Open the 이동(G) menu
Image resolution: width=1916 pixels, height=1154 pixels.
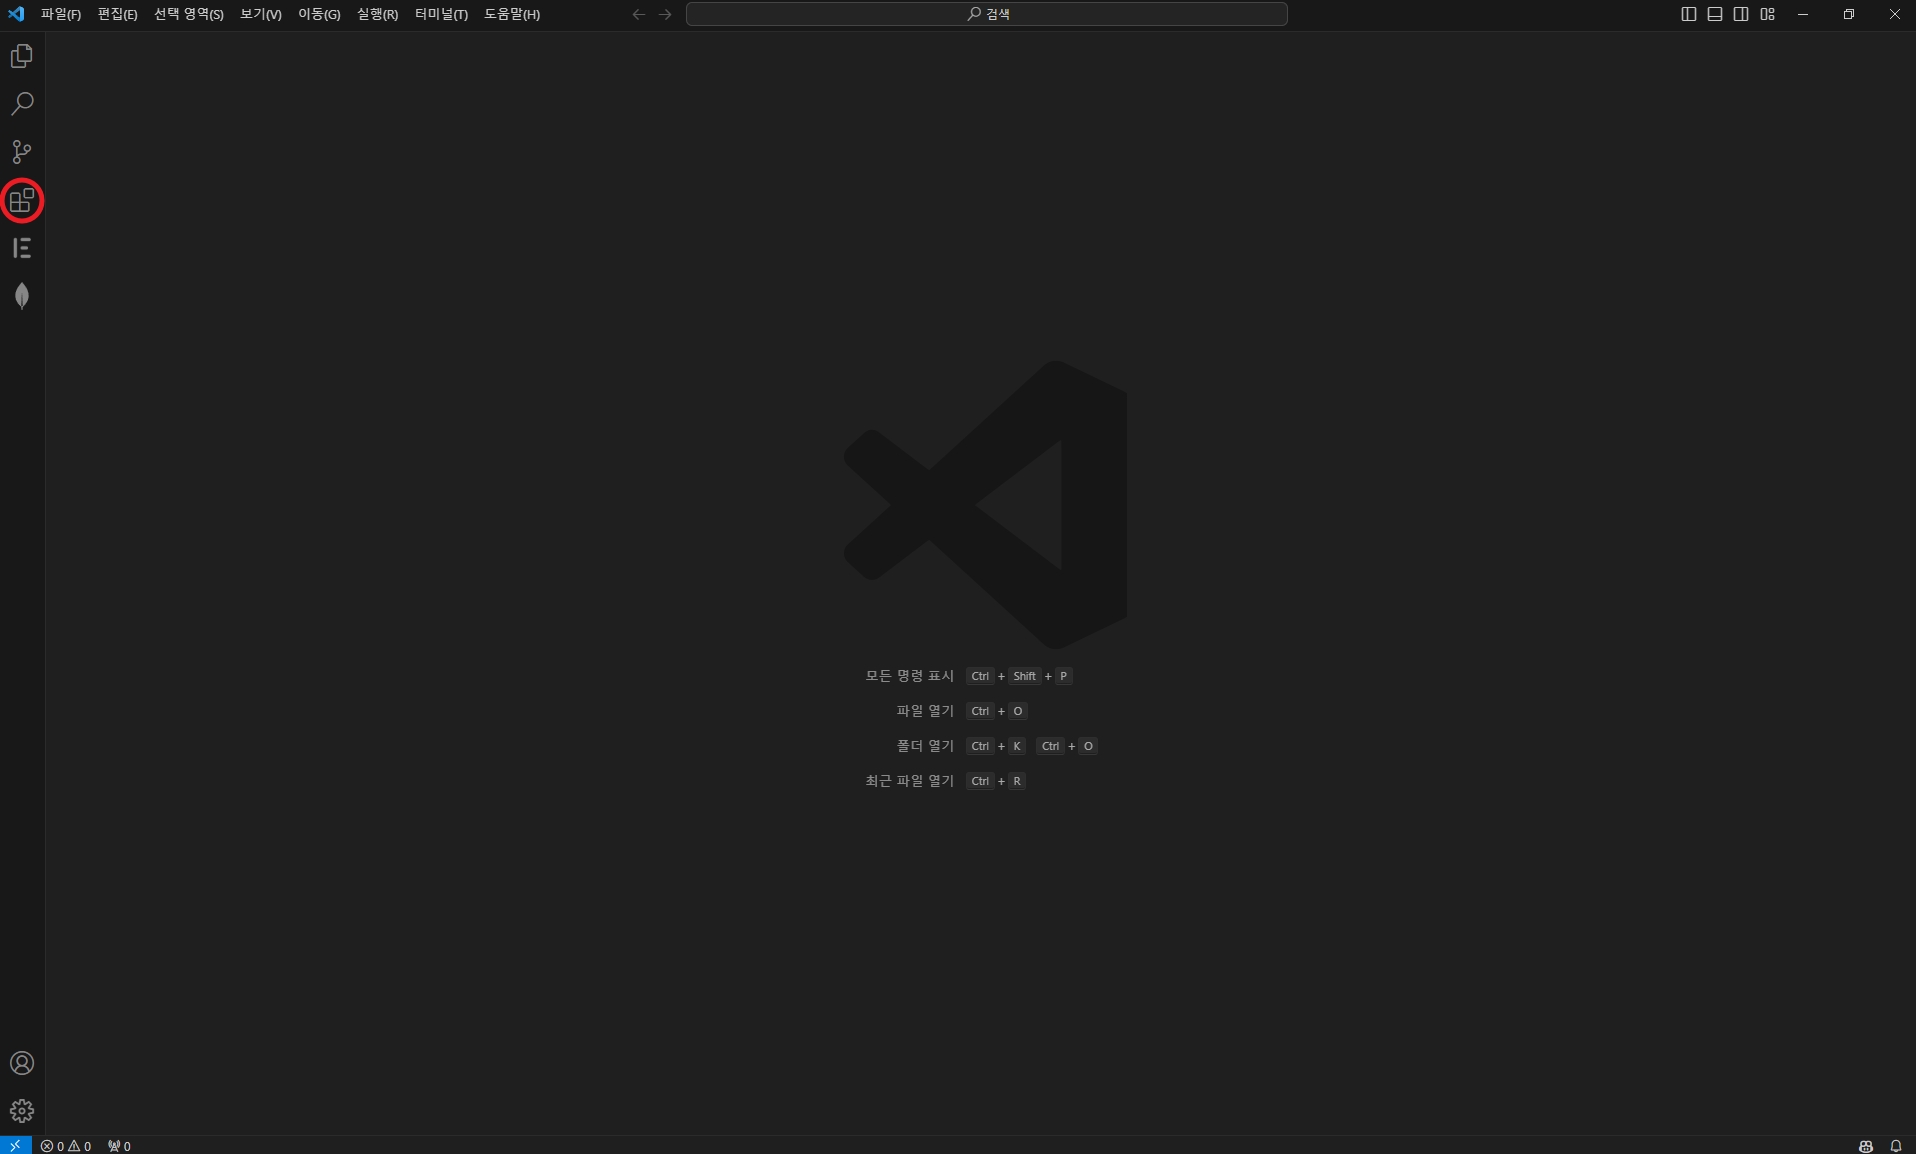[x=319, y=14]
